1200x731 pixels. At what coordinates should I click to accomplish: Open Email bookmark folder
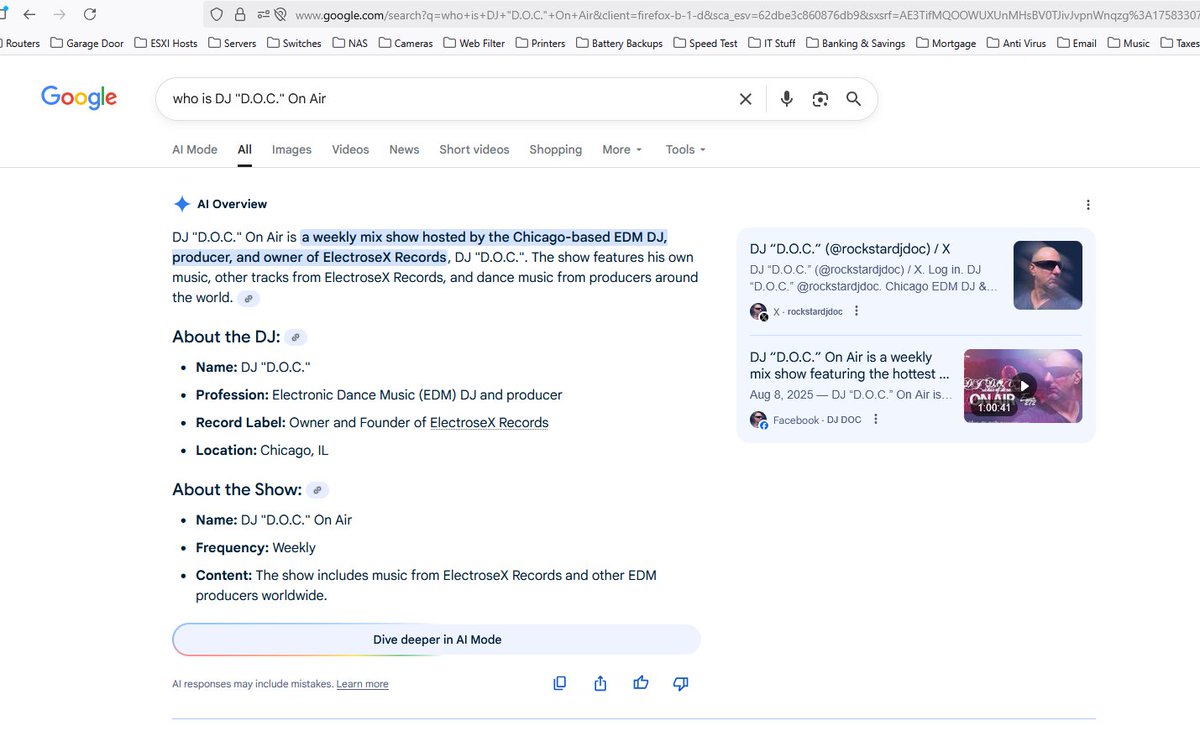coord(1077,43)
